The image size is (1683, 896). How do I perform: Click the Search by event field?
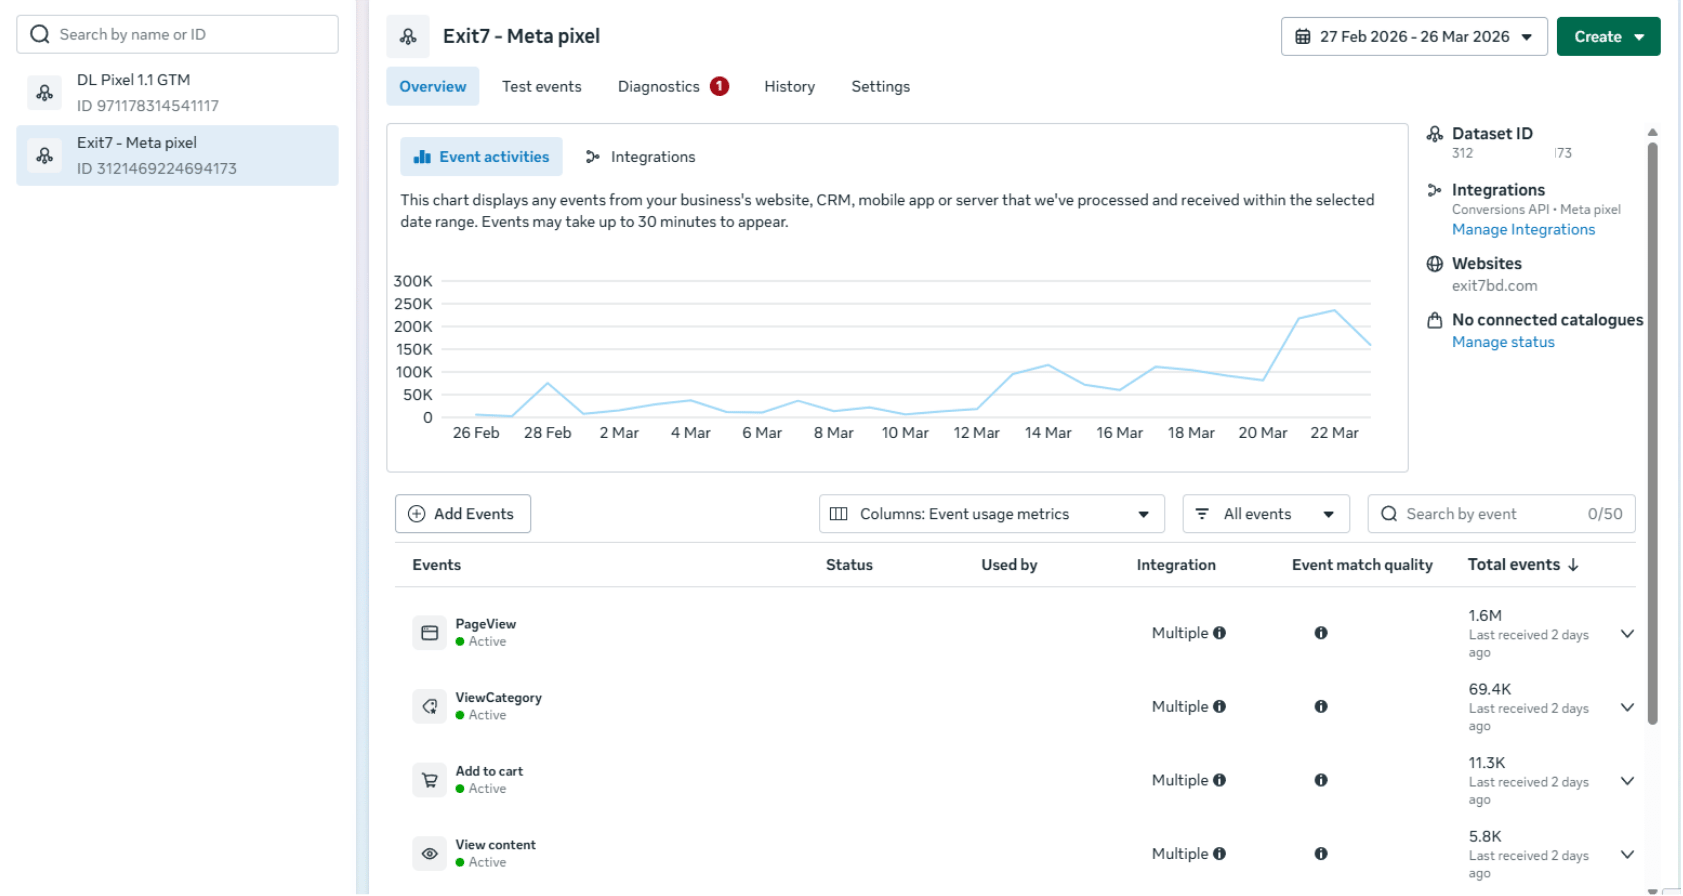point(1501,514)
